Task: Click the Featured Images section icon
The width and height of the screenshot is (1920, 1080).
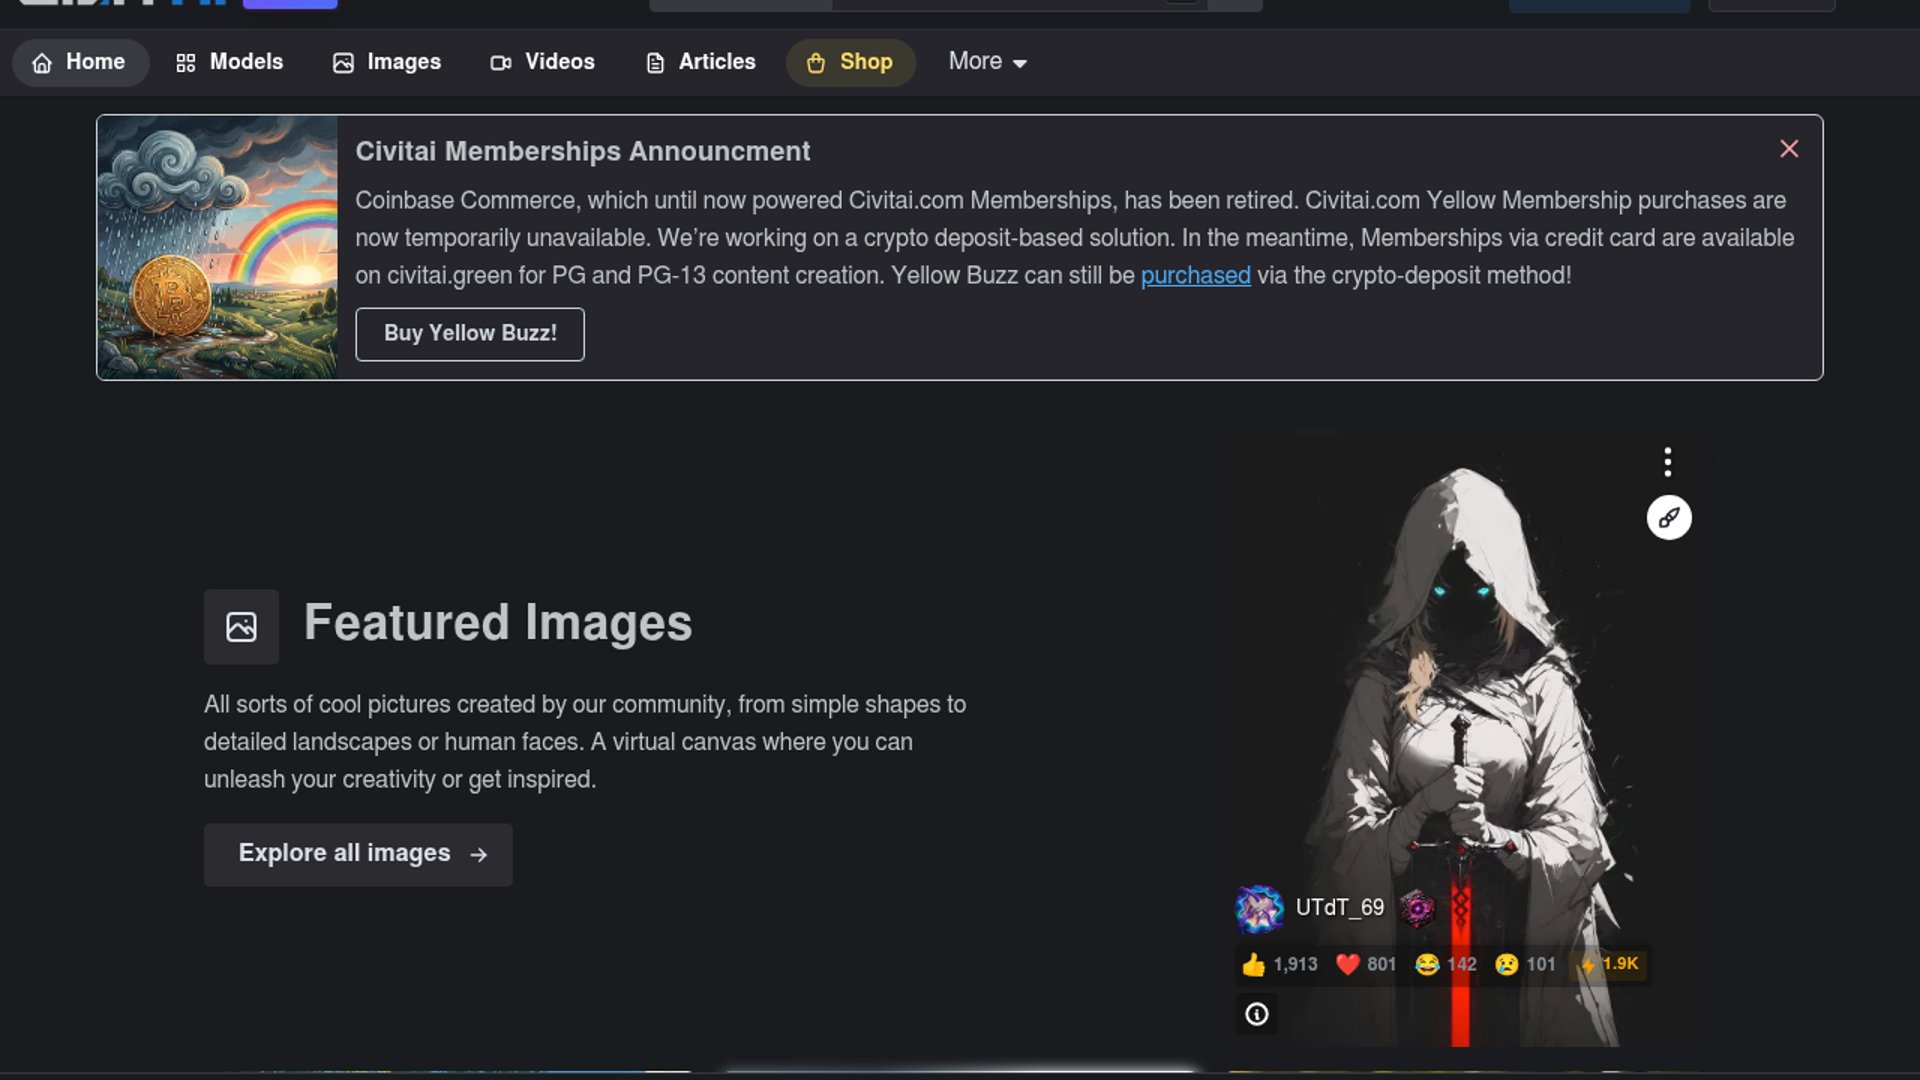Action: pyautogui.click(x=241, y=627)
